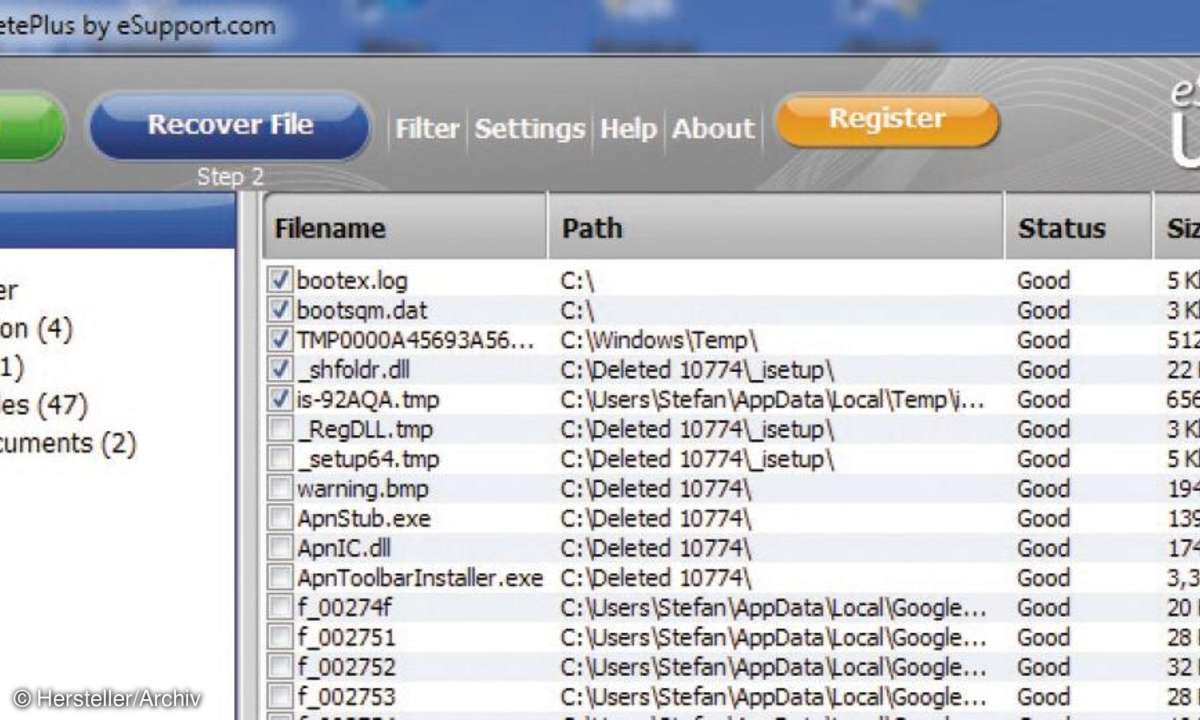Screen dimensions: 1200x720
Task: Click the Status cell of warning.bmp
Action: [x=1044, y=489]
